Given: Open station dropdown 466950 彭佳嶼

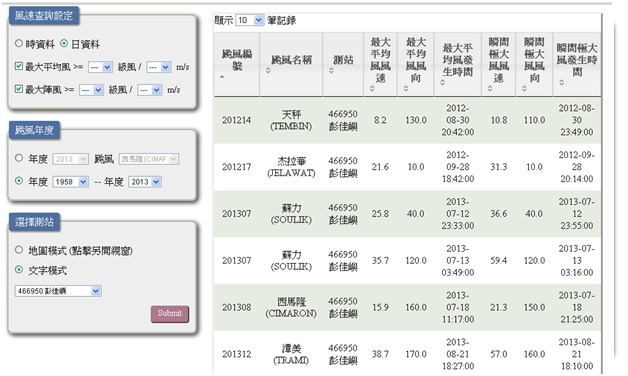Looking at the screenshot, I should tap(58, 291).
